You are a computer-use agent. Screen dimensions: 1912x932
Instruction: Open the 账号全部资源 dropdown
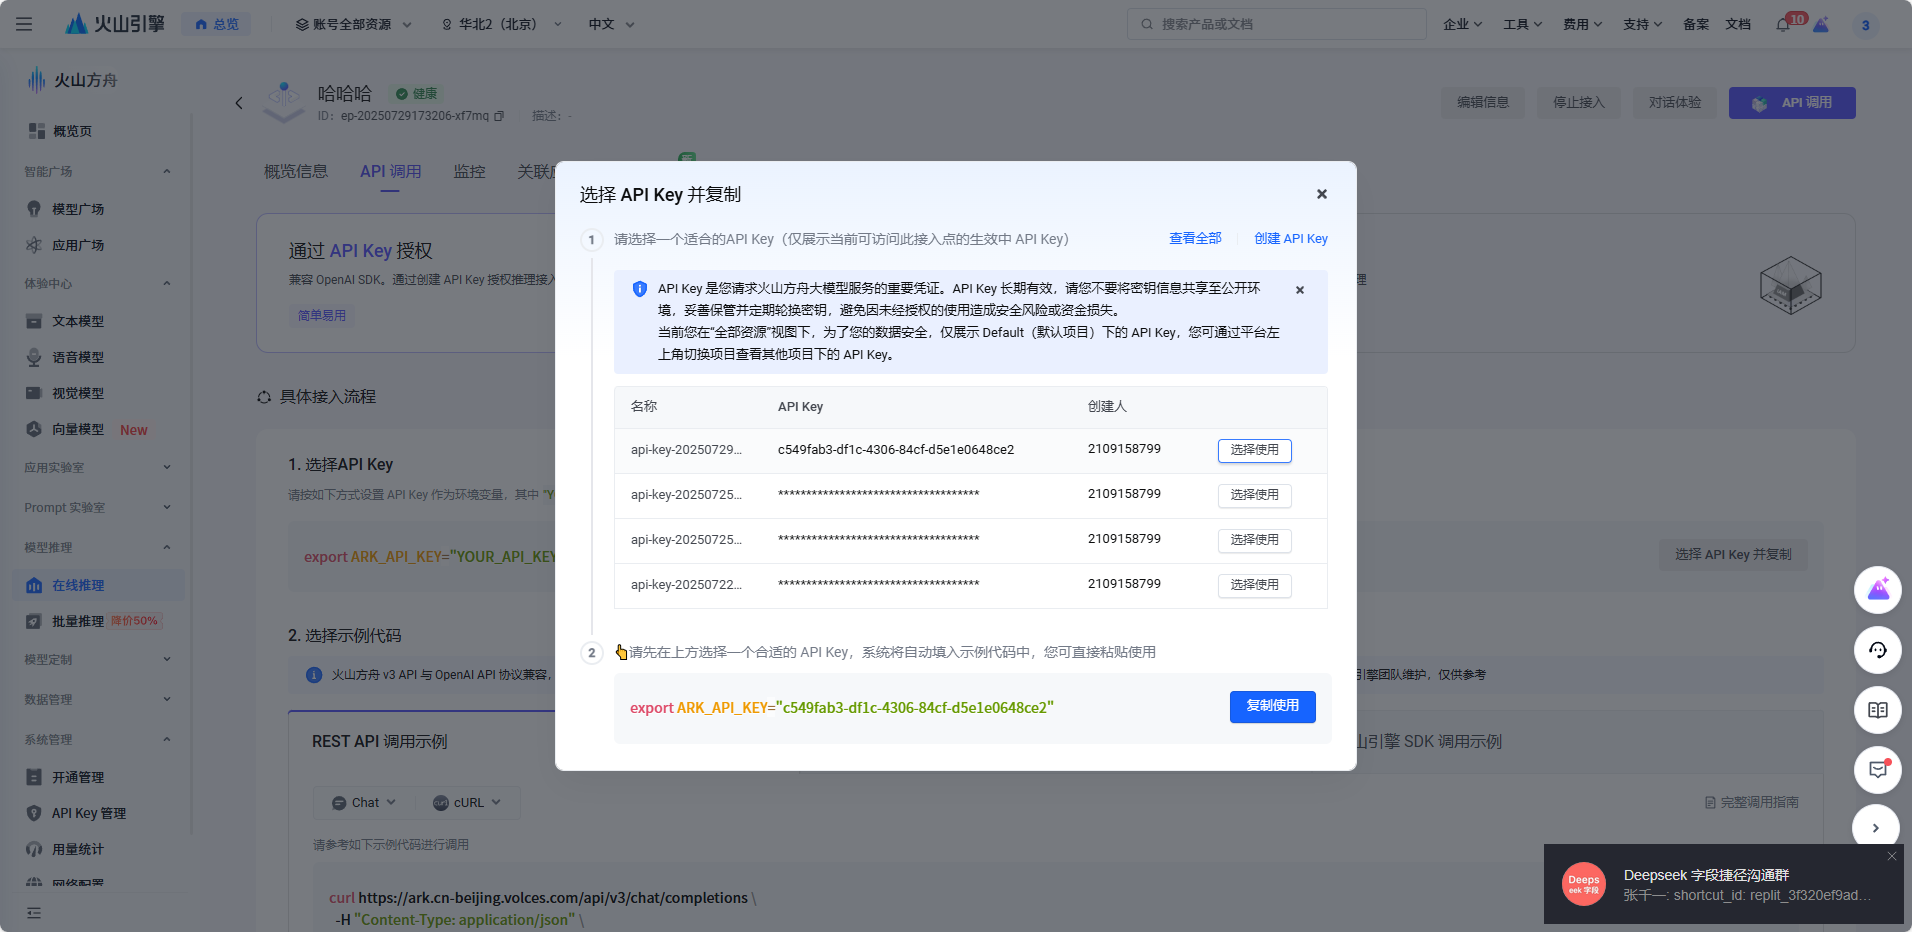click(353, 24)
